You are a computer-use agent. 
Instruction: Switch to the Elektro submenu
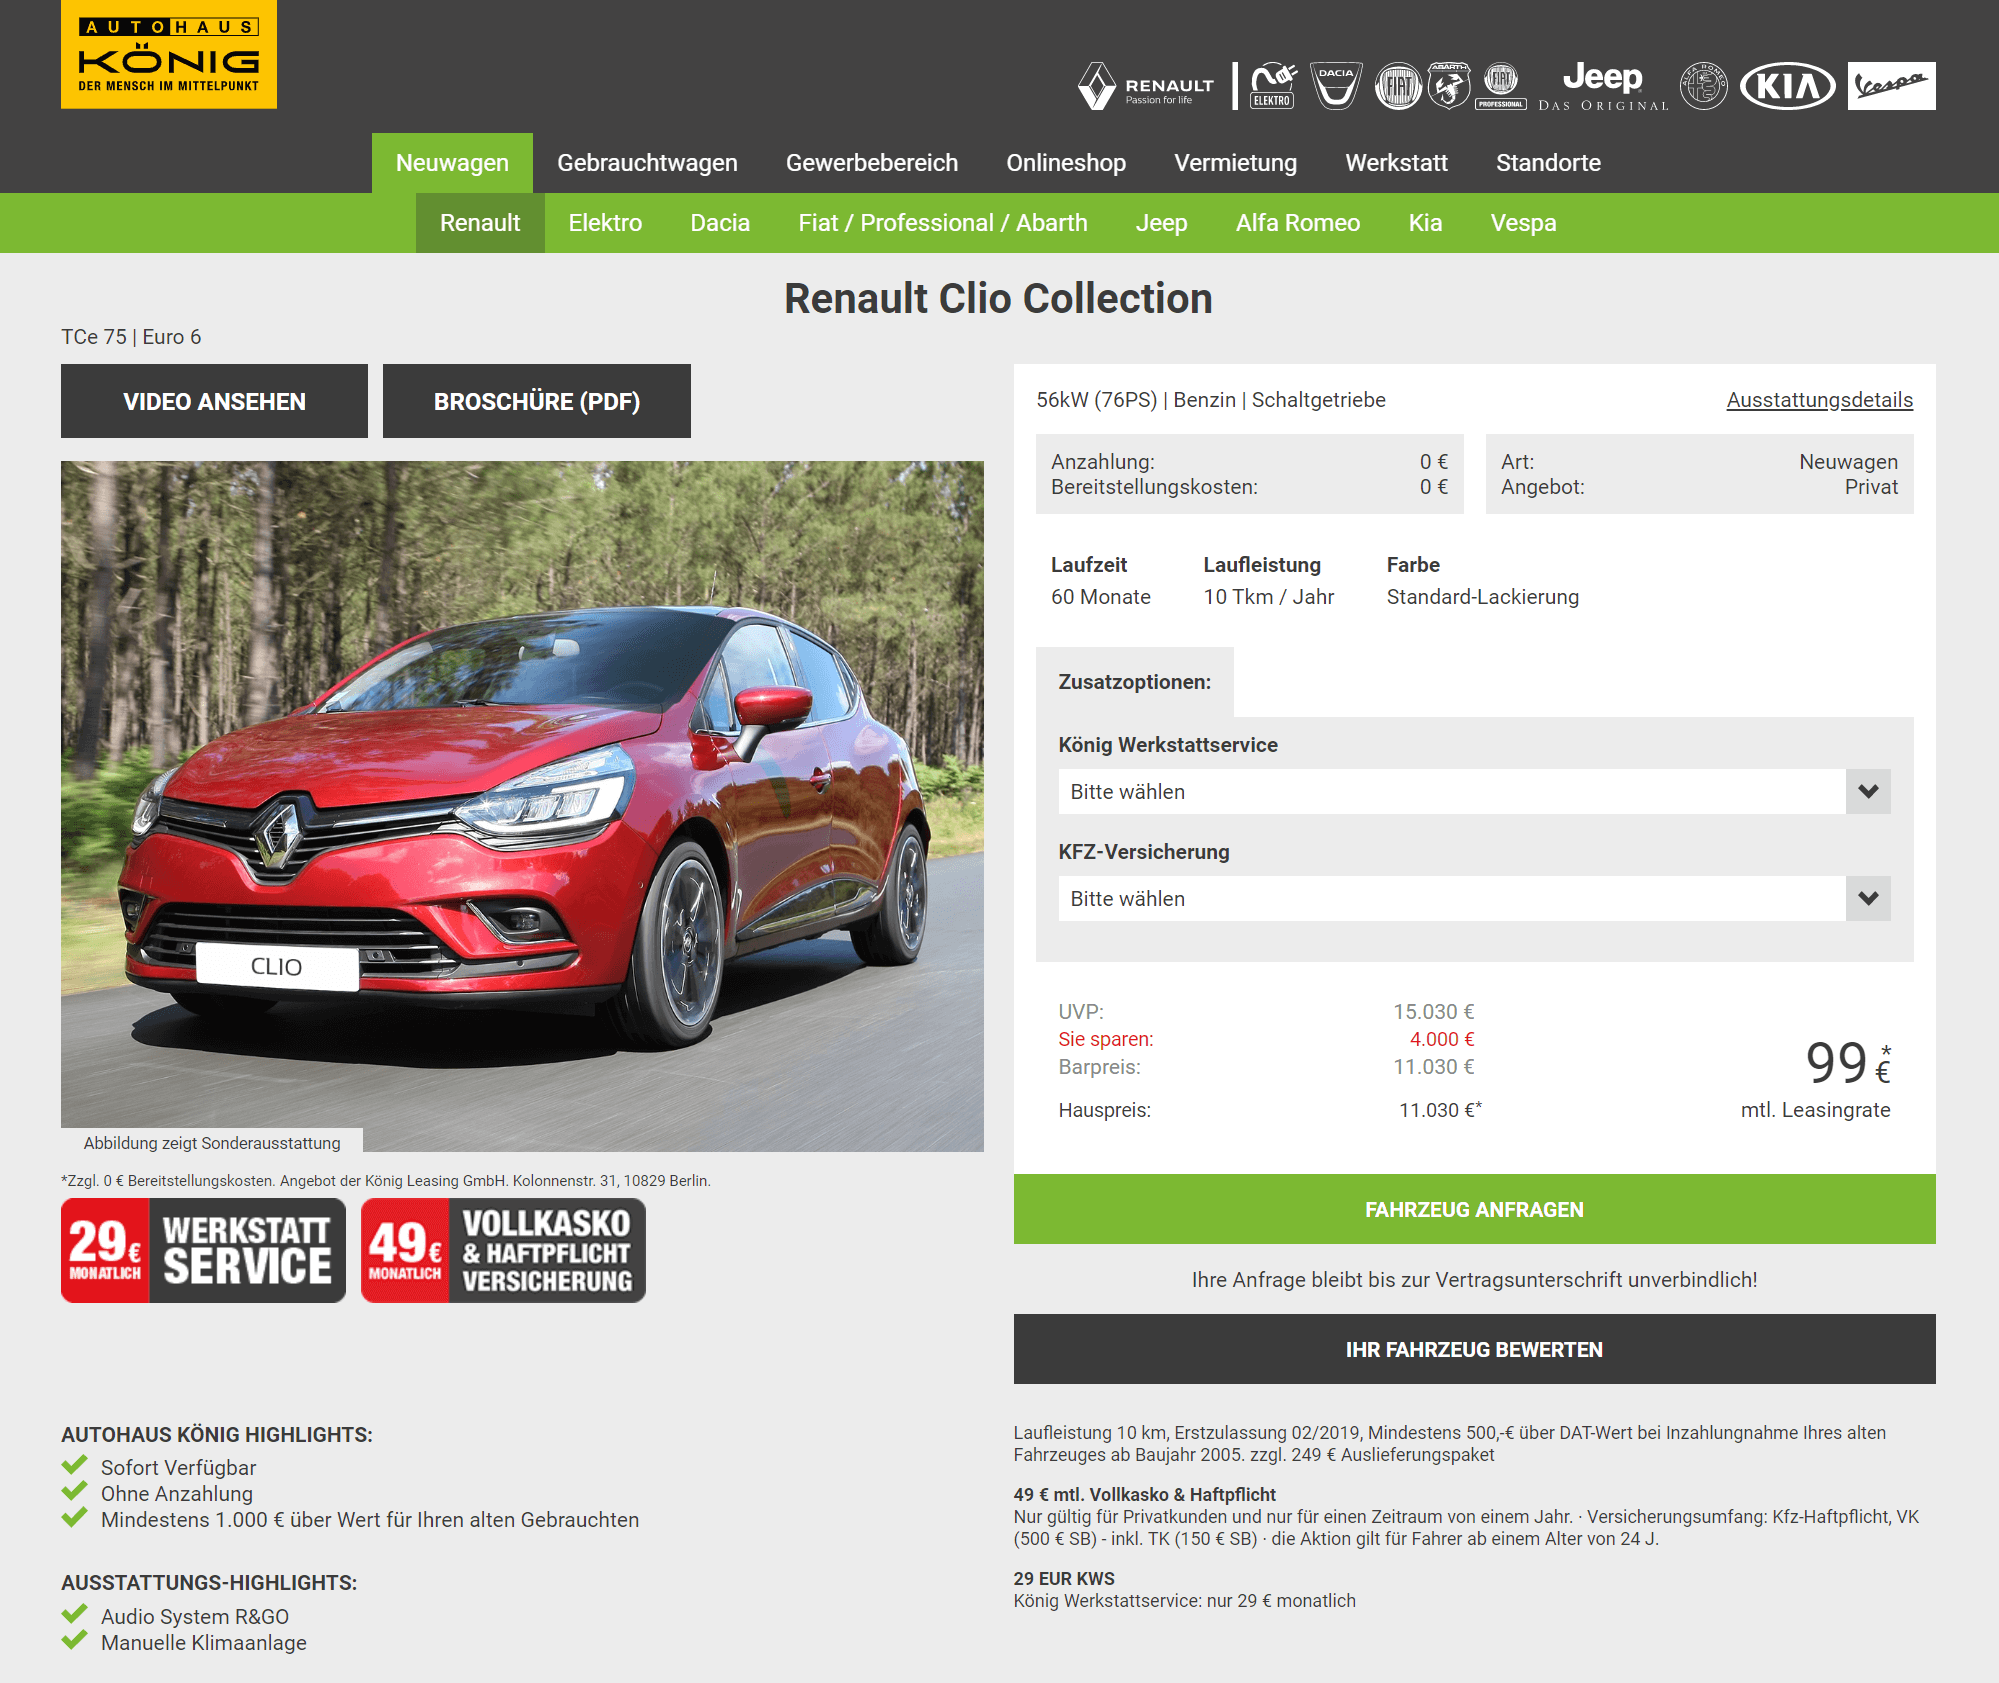tap(605, 223)
